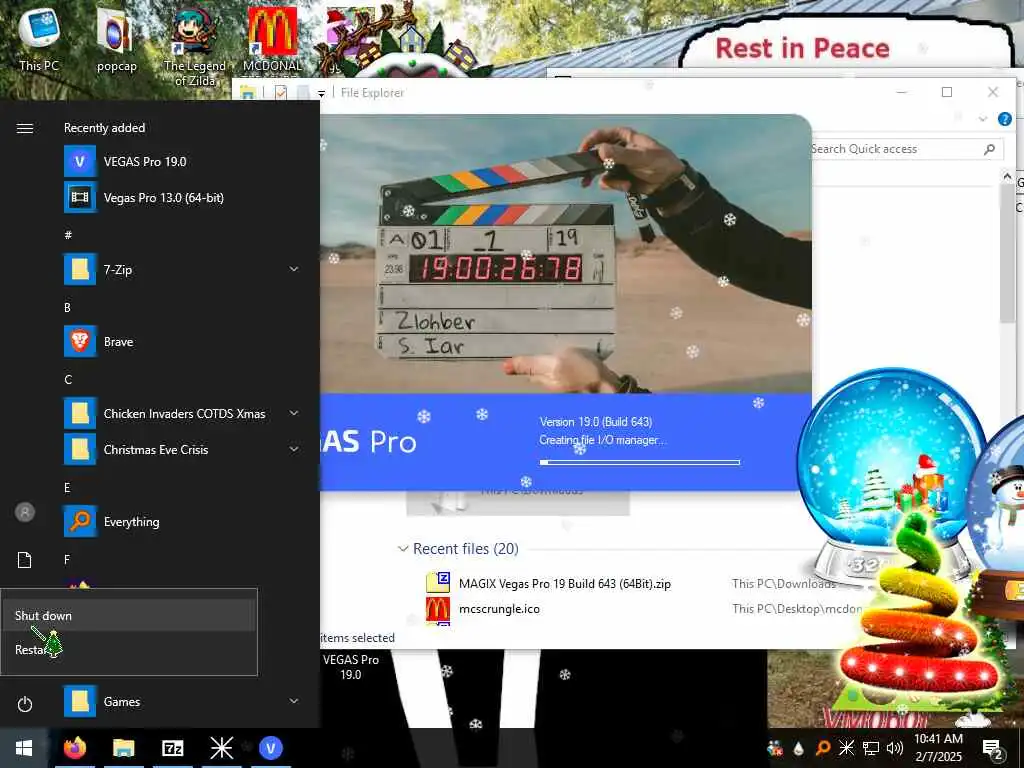Jump to letter # section header

(68, 235)
